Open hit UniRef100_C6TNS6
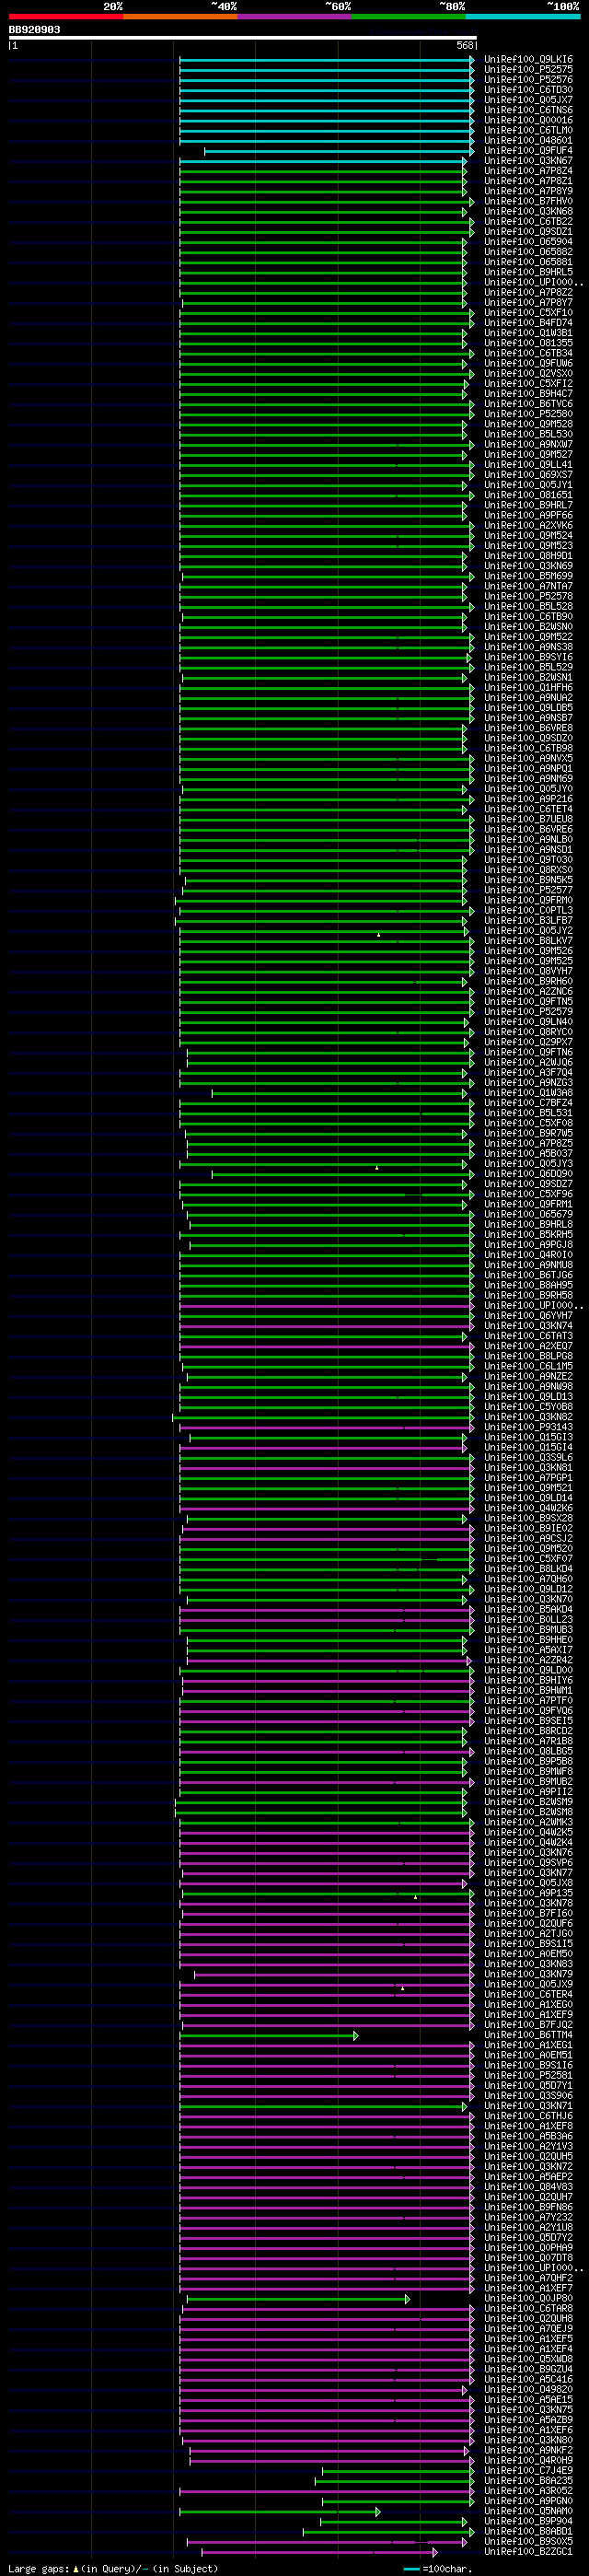The image size is (589, 2576). pos(529,110)
